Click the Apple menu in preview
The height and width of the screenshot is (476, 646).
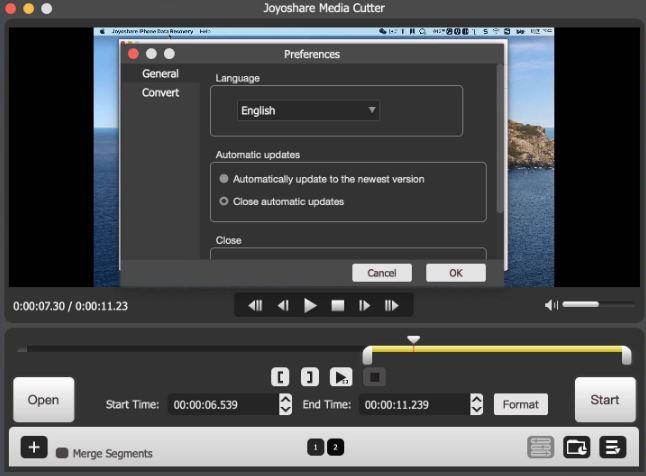pyautogui.click(x=102, y=31)
